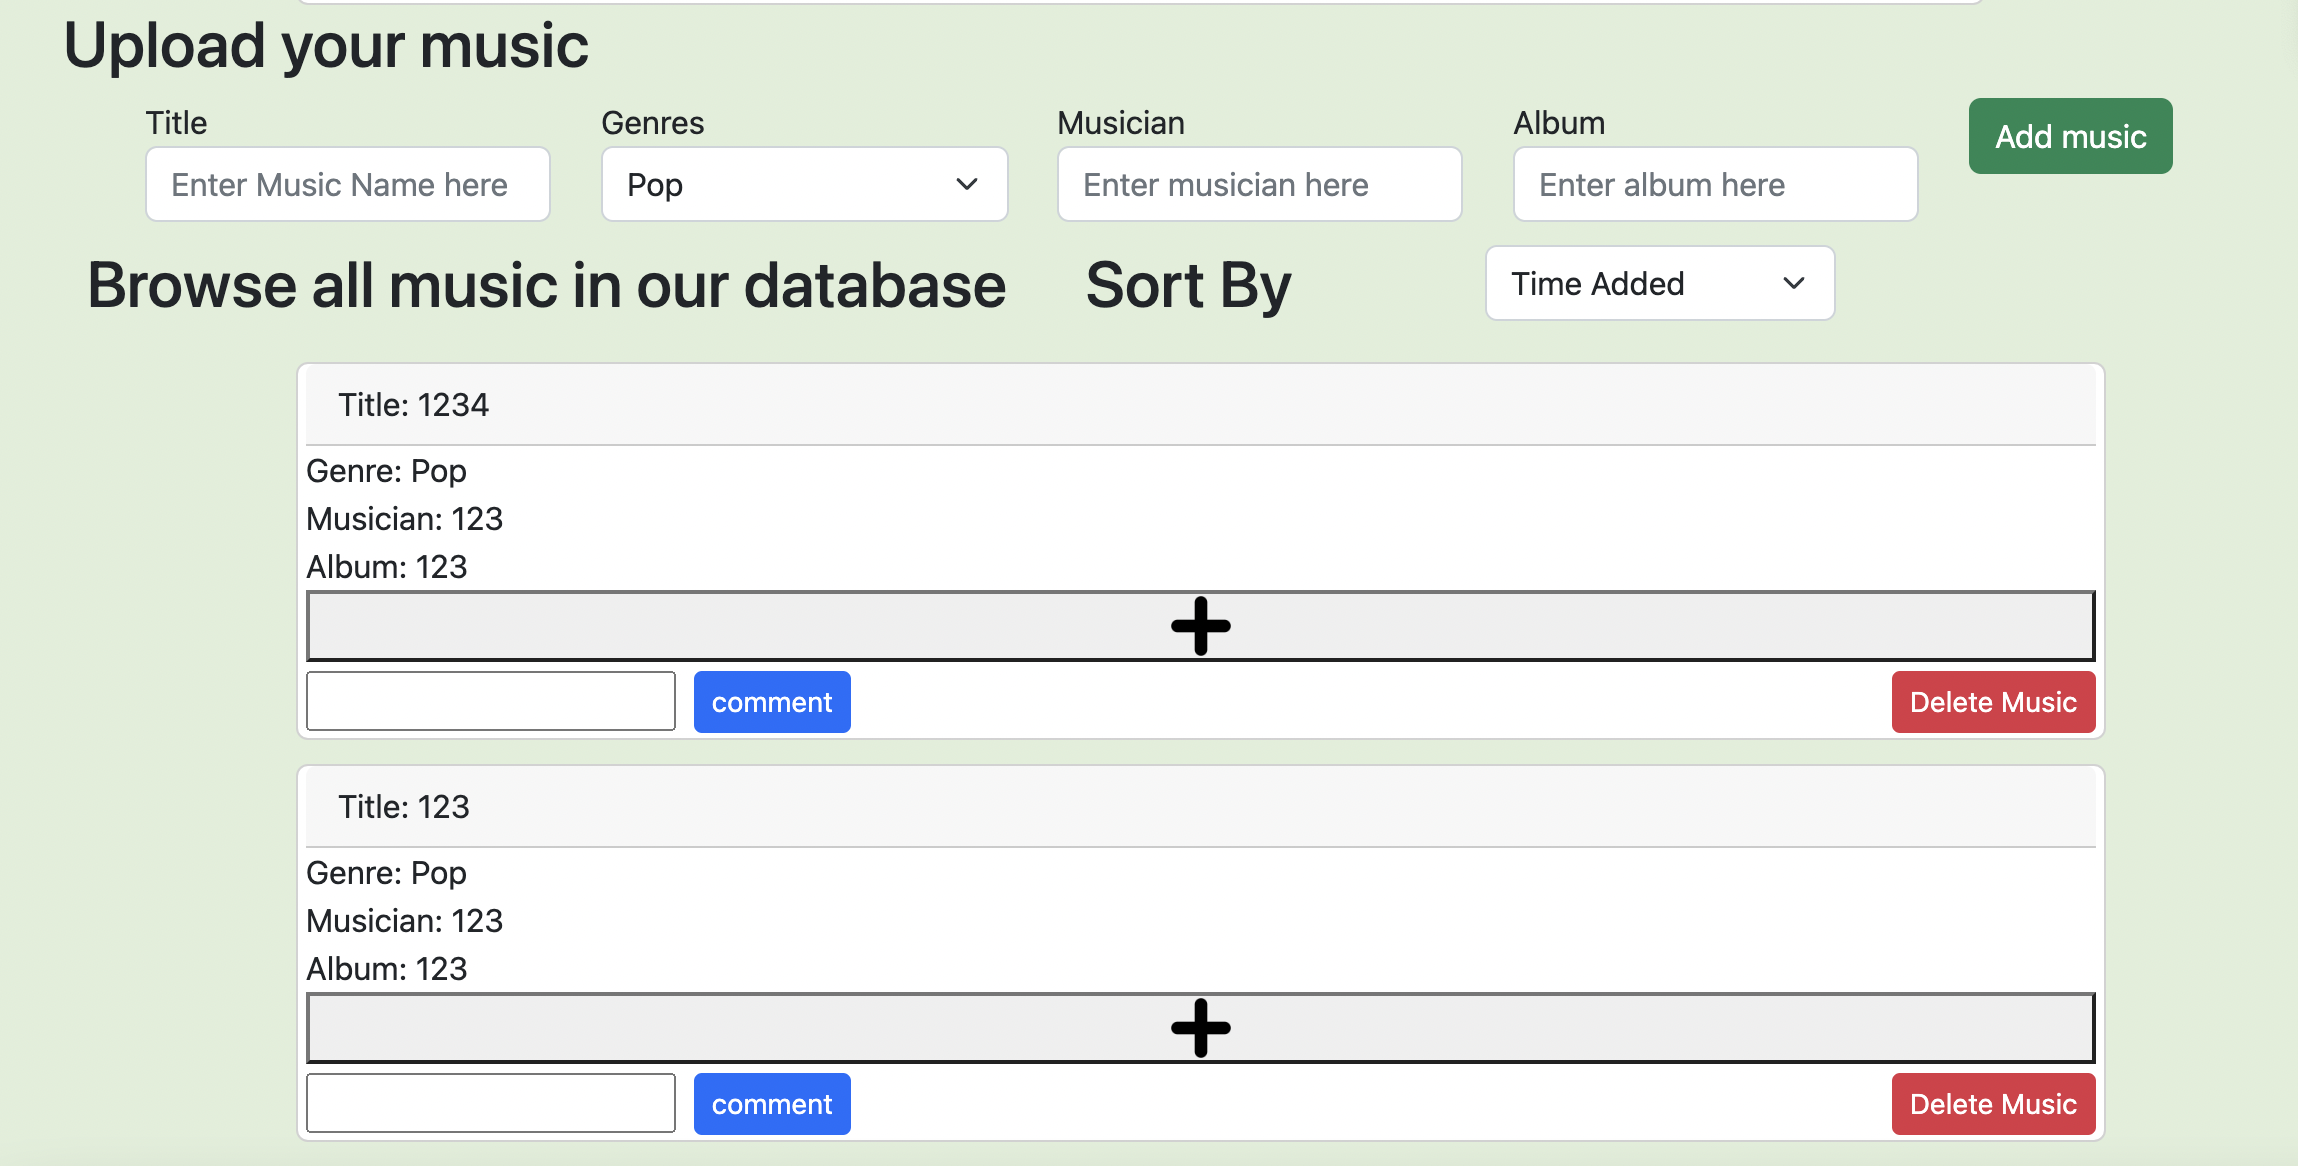Click the Genres field label

coord(652,123)
